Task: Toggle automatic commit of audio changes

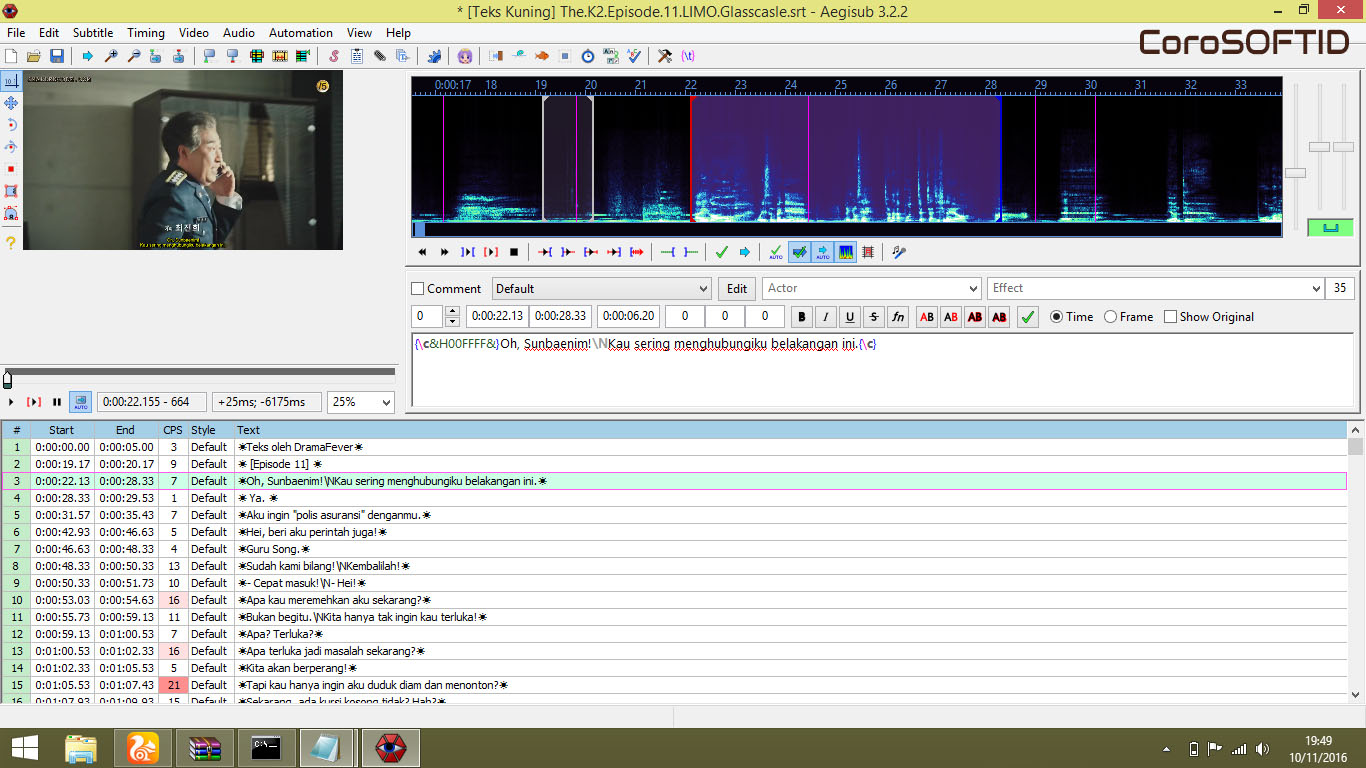Action: 776,252
